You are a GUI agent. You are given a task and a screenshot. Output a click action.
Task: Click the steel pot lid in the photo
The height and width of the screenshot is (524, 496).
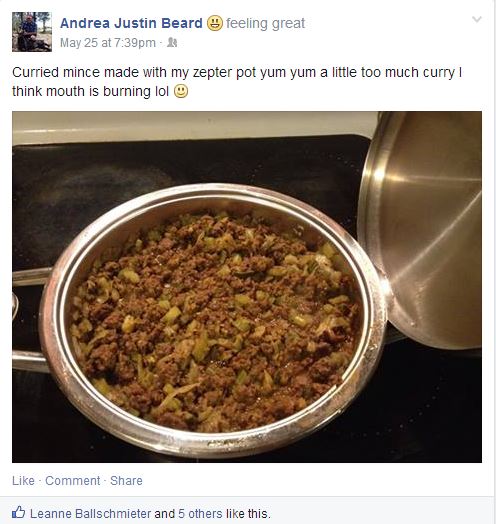pos(422,230)
